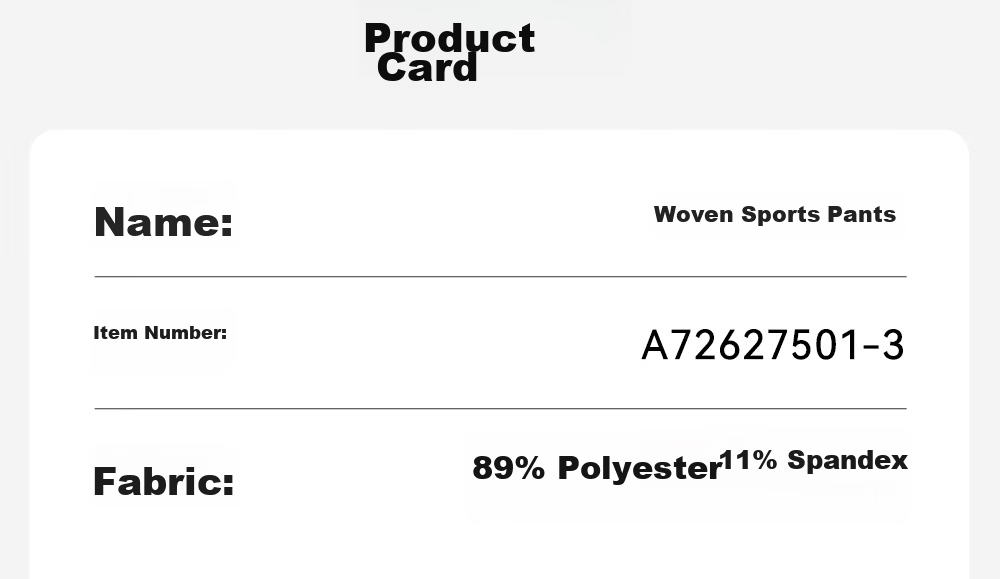Select the "Name:" label
Screen dimensions: 1000x579
163,222
